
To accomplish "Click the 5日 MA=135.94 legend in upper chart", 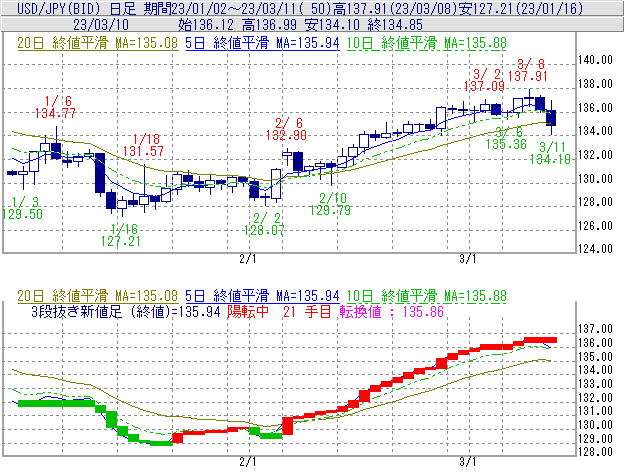I will pyautogui.click(x=261, y=44).
